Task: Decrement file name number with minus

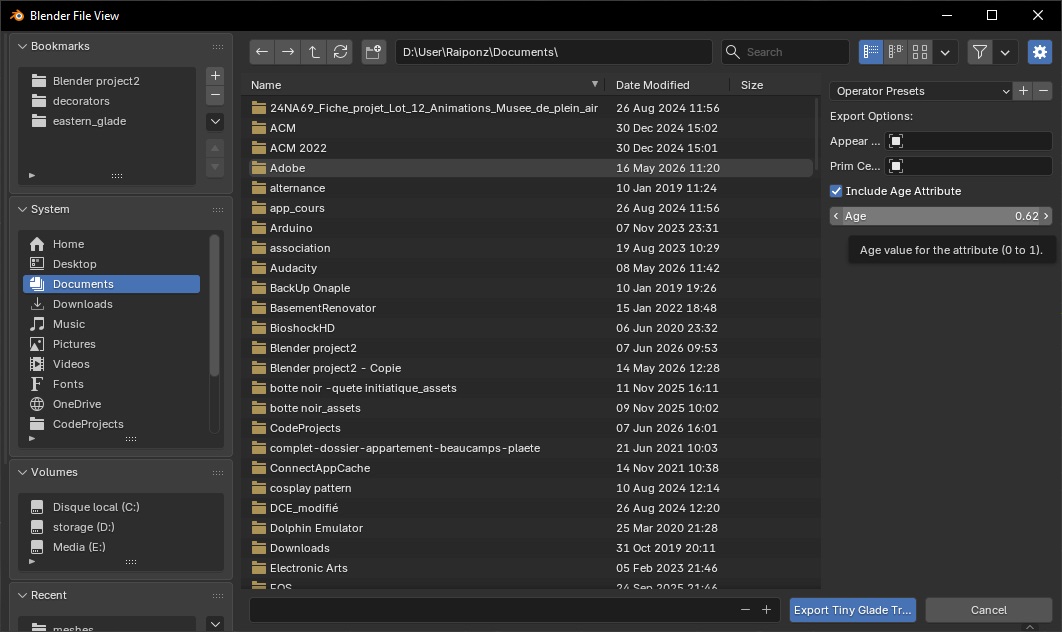Action: coord(745,610)
